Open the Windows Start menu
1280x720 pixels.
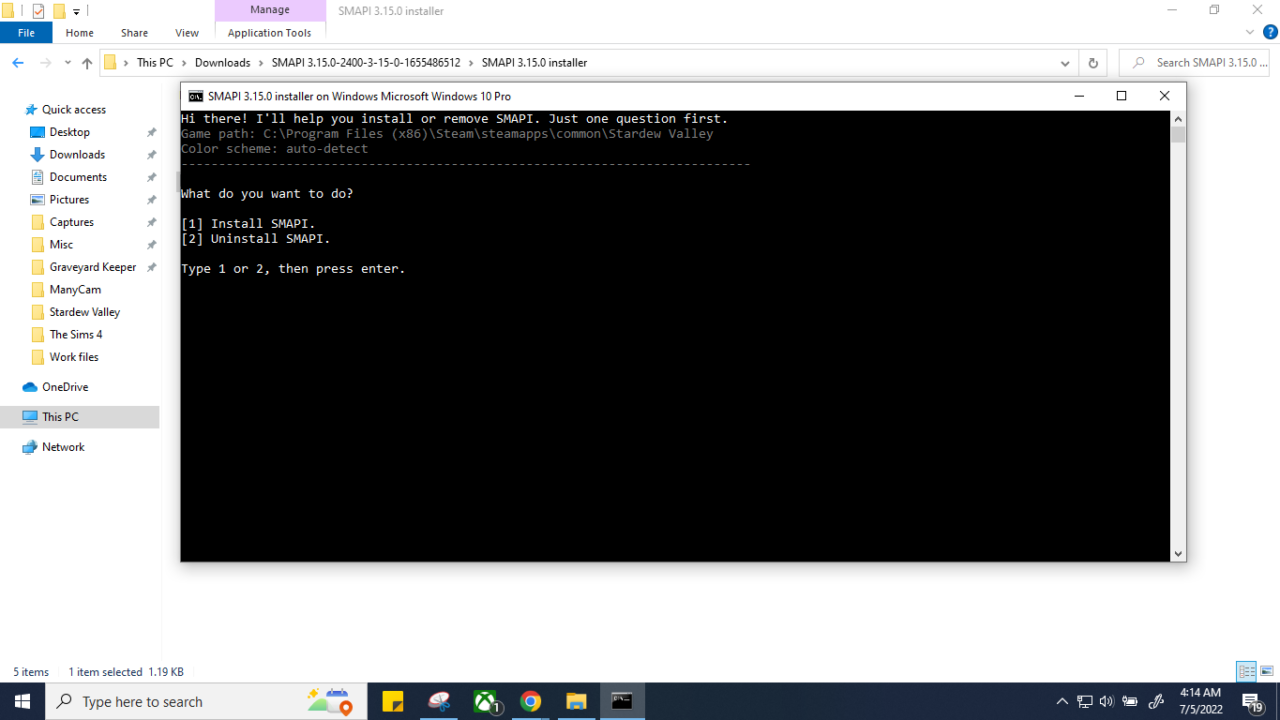point(22,702)
